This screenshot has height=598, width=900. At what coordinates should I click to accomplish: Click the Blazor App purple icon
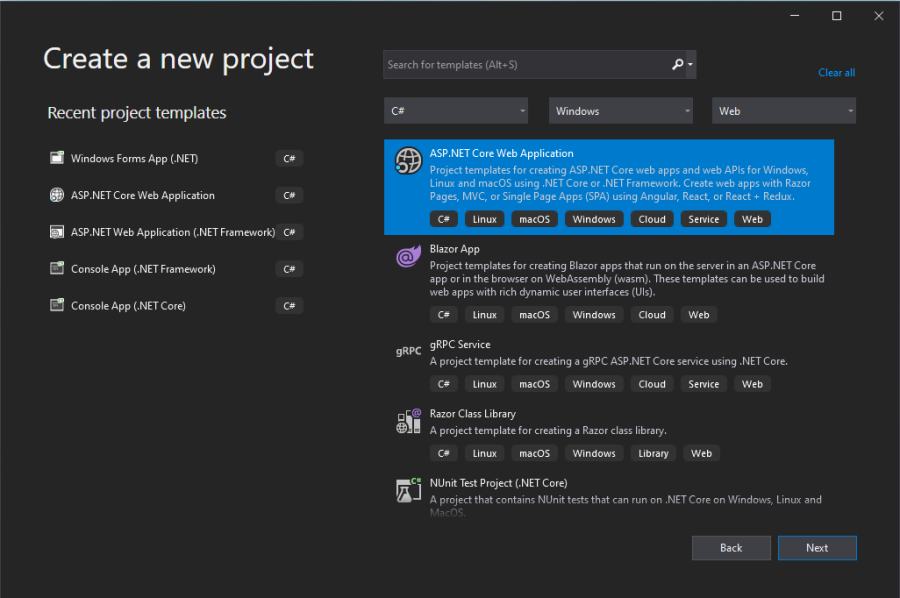click(408, 256)
